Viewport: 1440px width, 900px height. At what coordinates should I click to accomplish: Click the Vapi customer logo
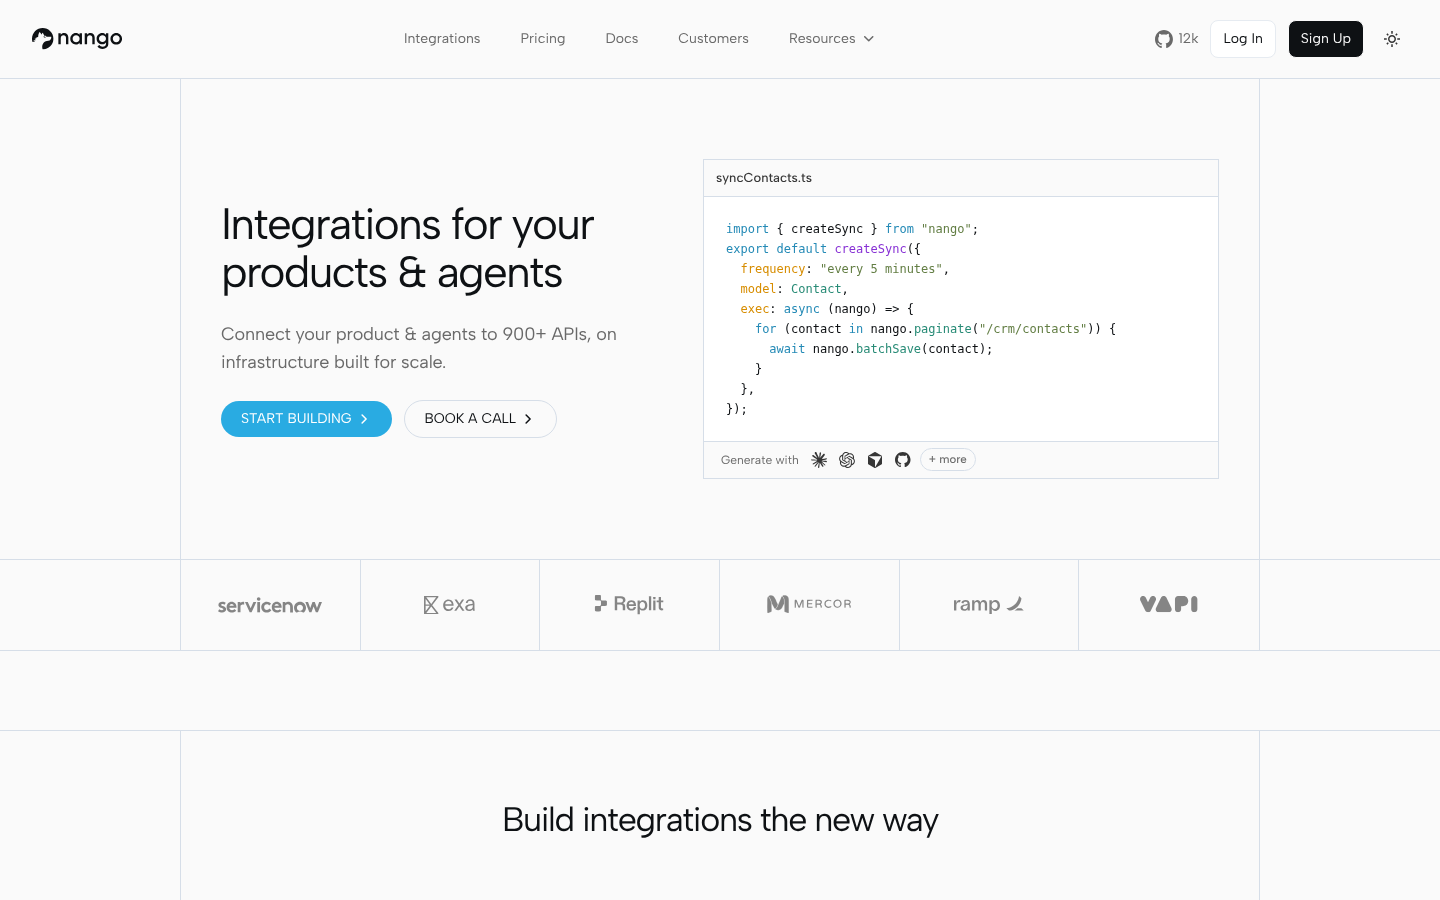pos(1169,604)
